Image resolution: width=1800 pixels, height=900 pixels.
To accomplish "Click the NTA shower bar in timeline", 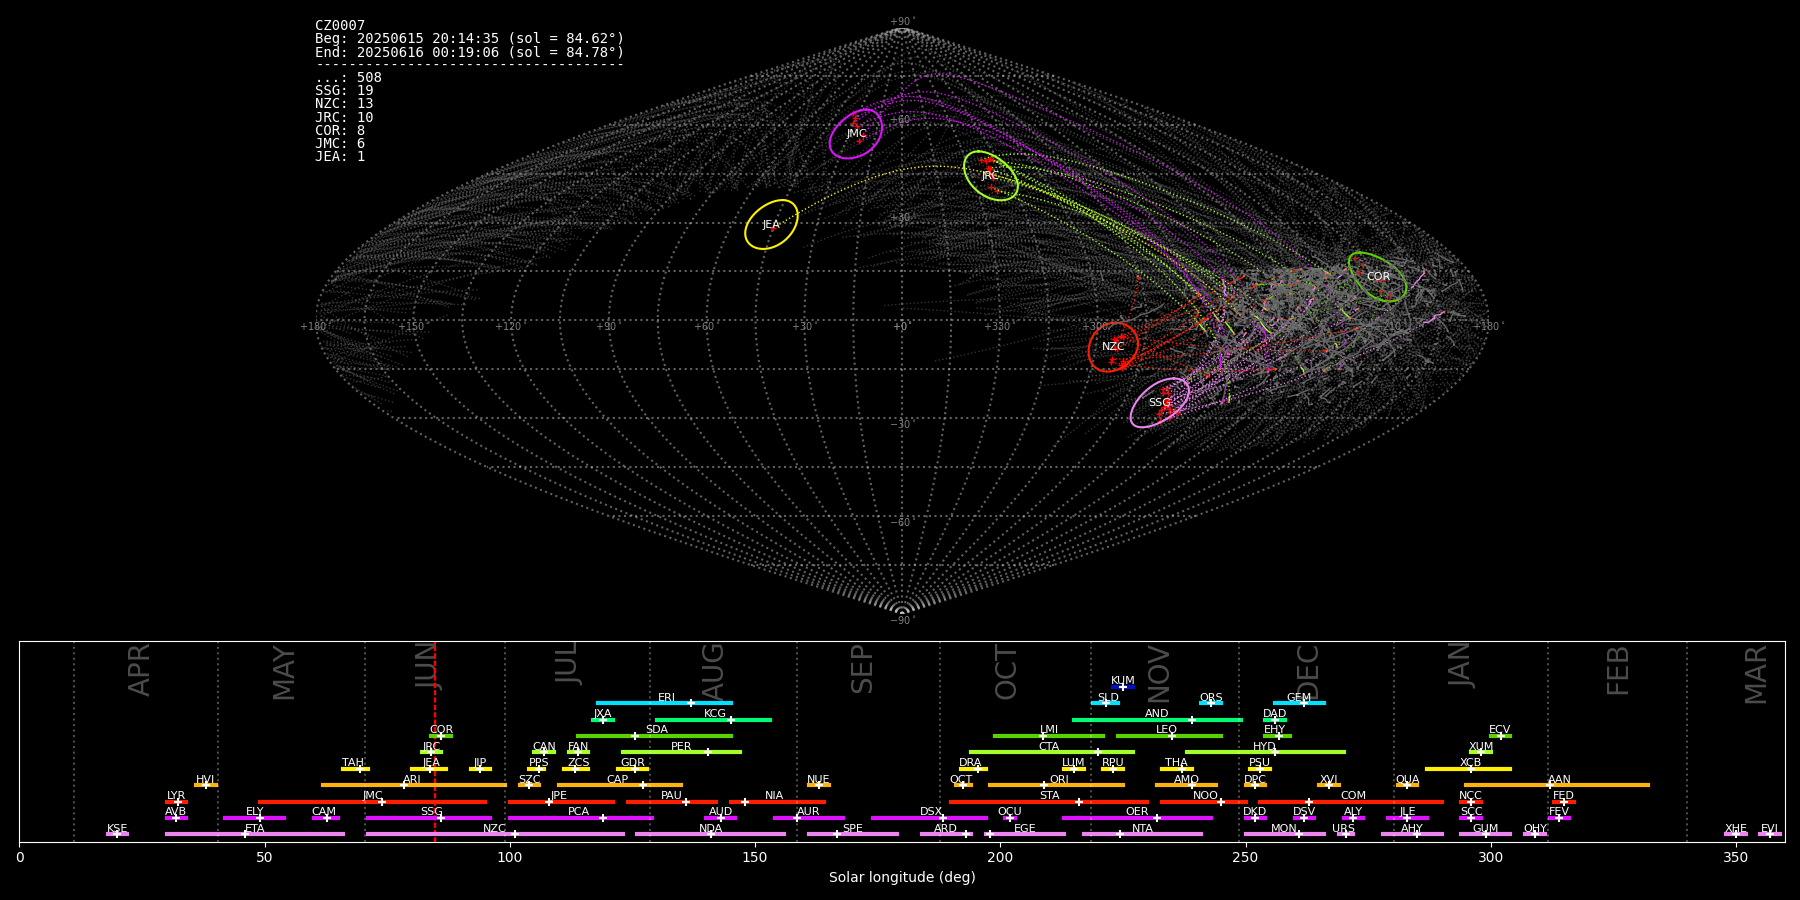I will click(x=1142, y=834).
